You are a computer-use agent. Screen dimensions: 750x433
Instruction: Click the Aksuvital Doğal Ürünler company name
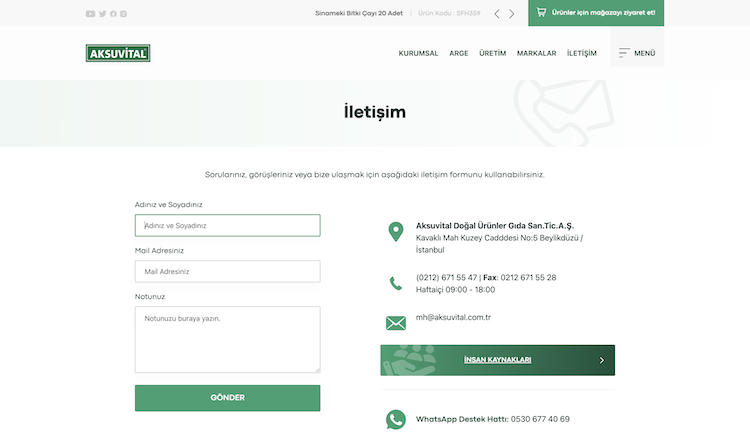[495, 225]
